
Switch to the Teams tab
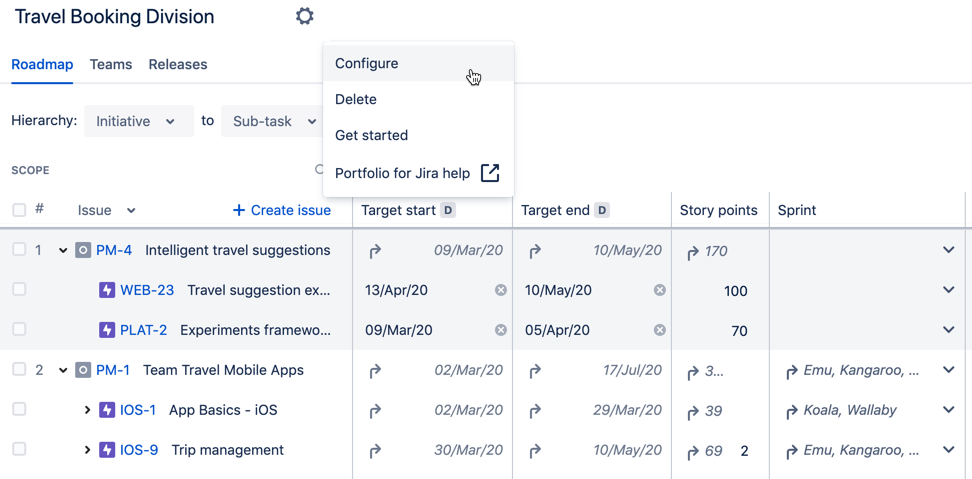tap(111, 64)
